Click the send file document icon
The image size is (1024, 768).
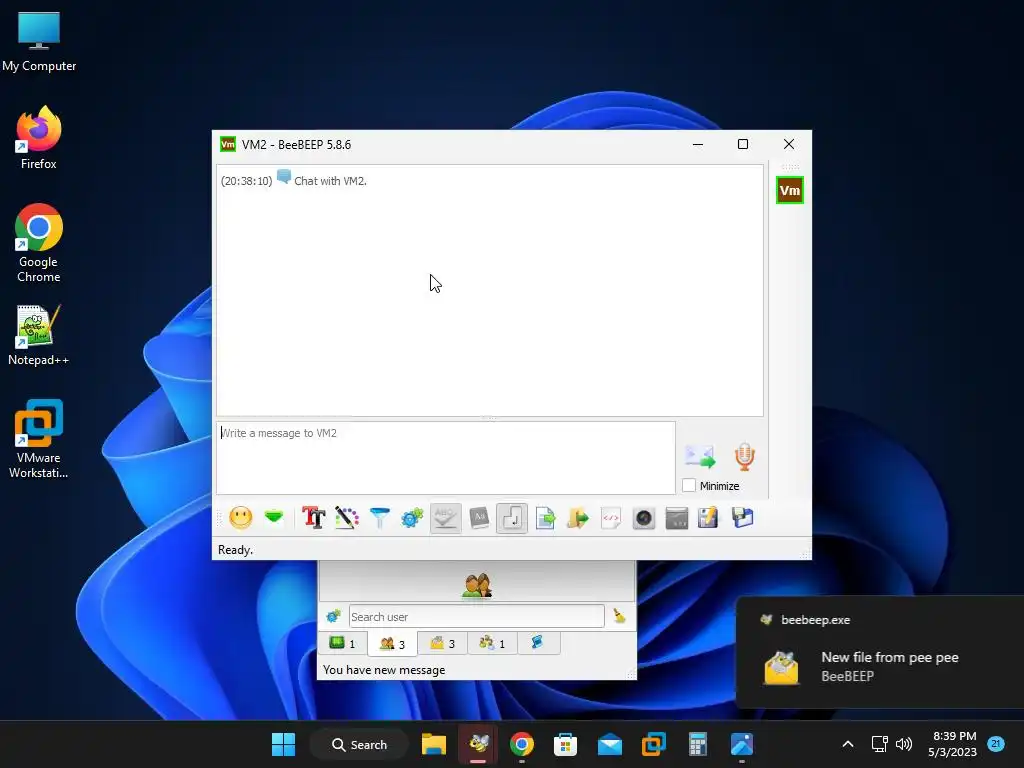[545, 518]
